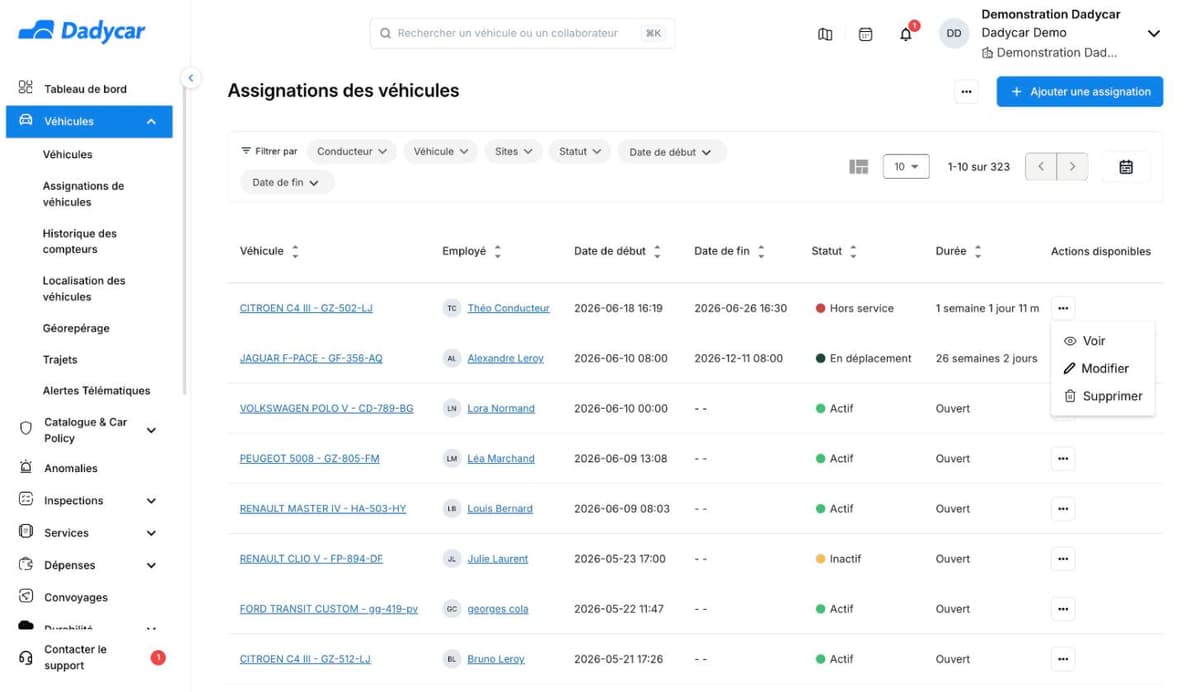Open actions menu for RENAULT CLIO V row
Viewport: 1200px width, 692px height.
[x=1063, y=558]
